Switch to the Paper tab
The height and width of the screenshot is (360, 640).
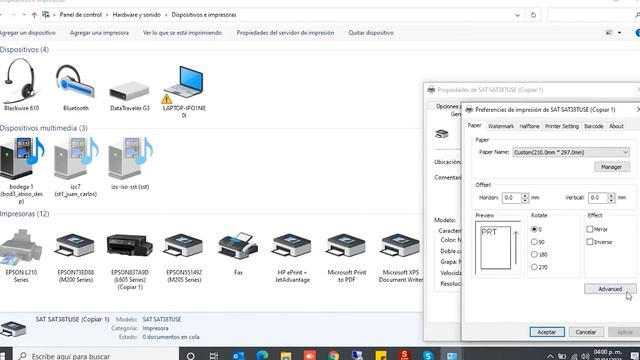pos(474,125)
